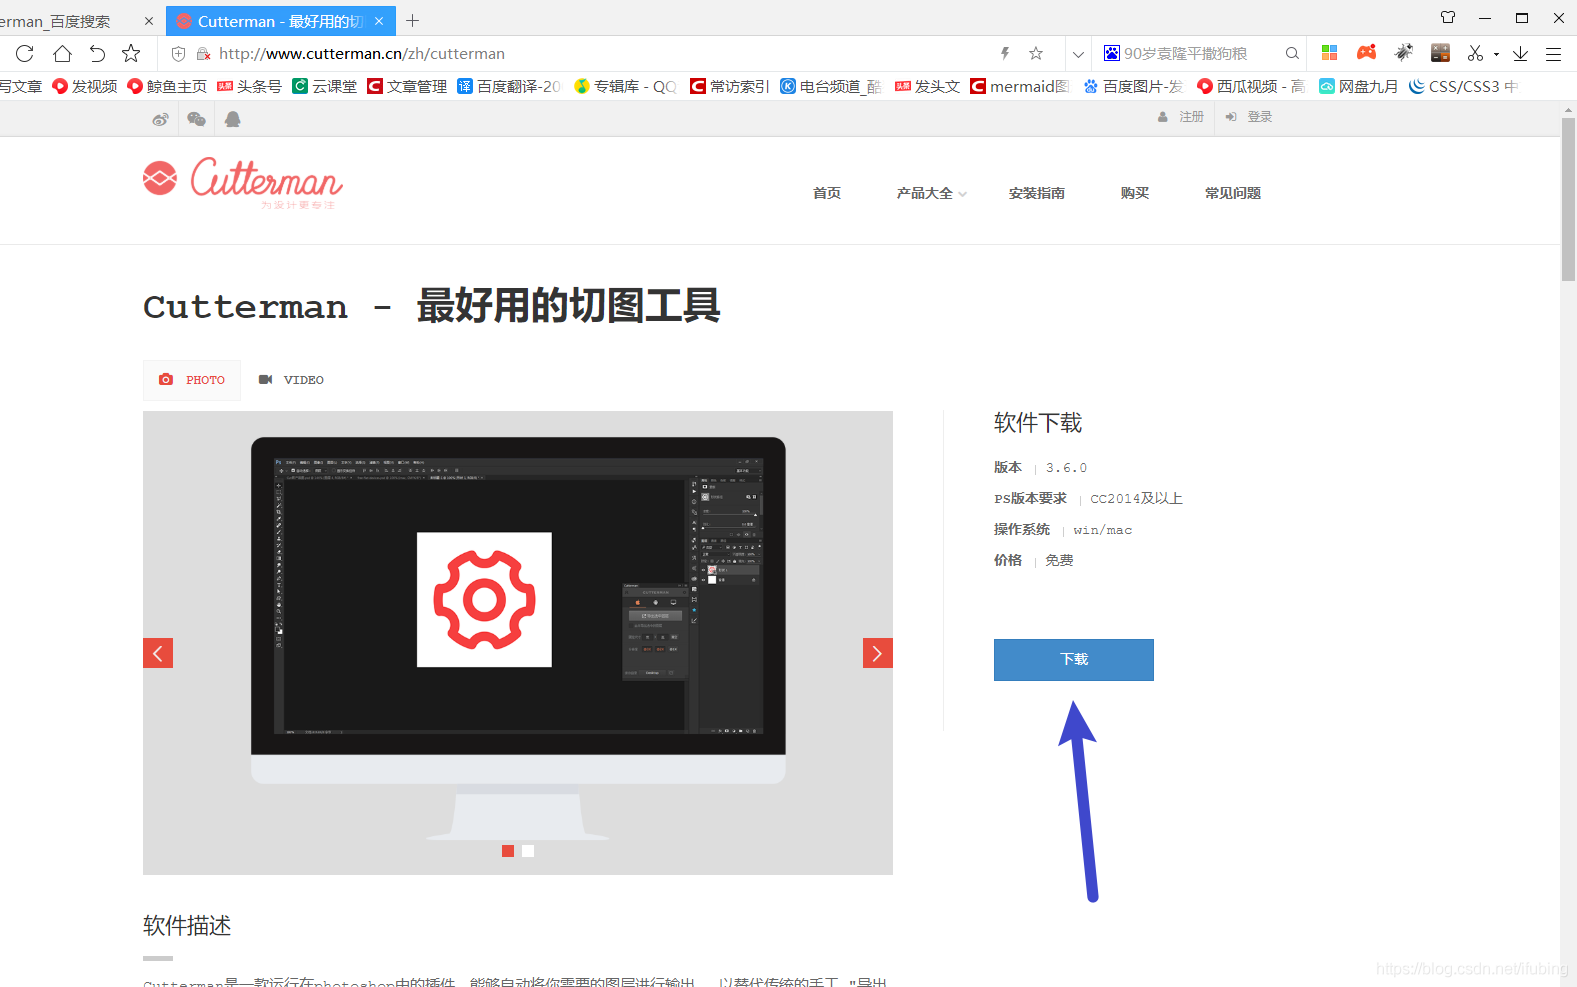
Task: Click the undo/back arrow icon
Action: 97,53
